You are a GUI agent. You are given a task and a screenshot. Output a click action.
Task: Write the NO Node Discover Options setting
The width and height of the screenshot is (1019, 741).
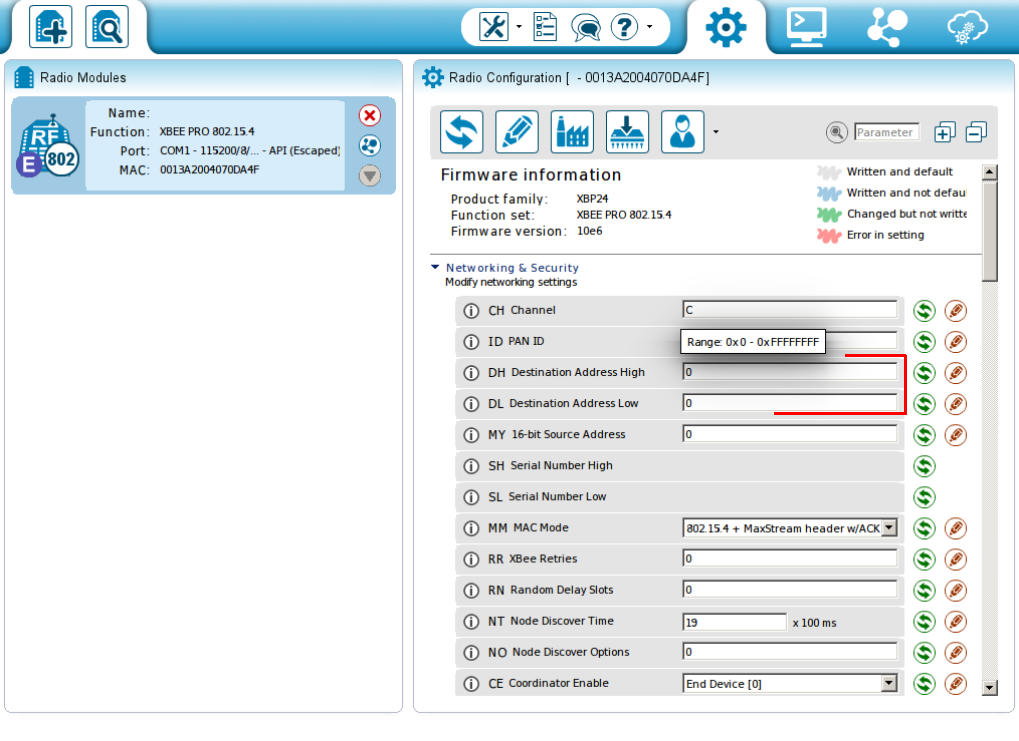coord(955,653)
